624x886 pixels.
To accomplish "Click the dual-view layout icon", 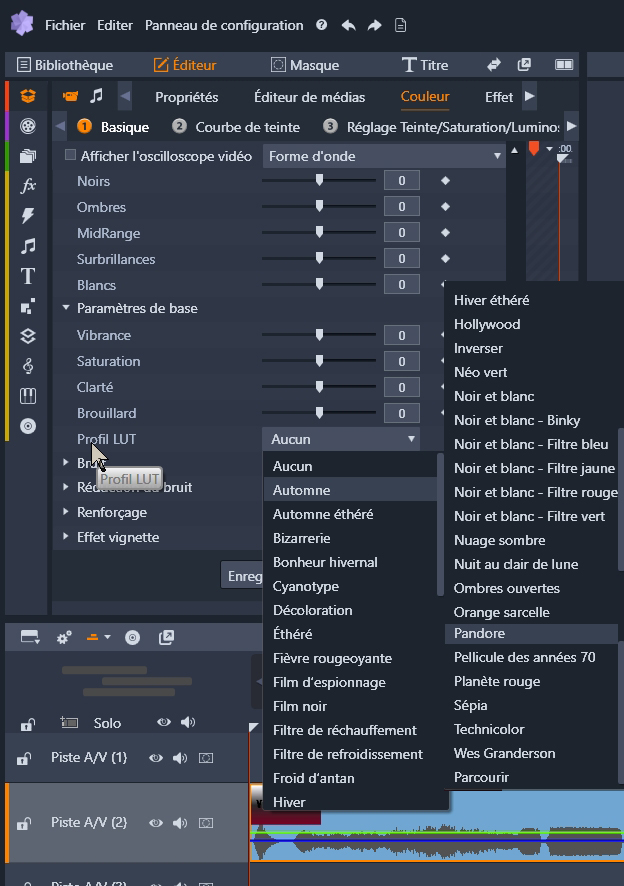I will pos(564,64).
